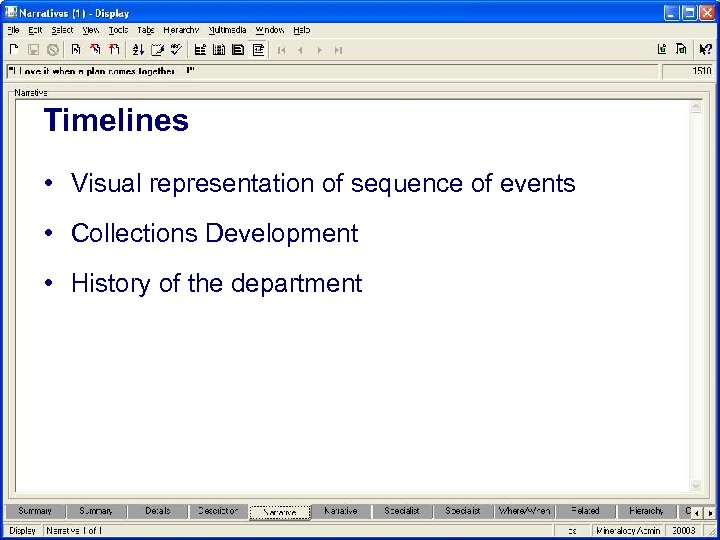The height and width of the screenshot is (540, 720).
Task: Go to the last record arrow
Action: click(x=338, y=50)
